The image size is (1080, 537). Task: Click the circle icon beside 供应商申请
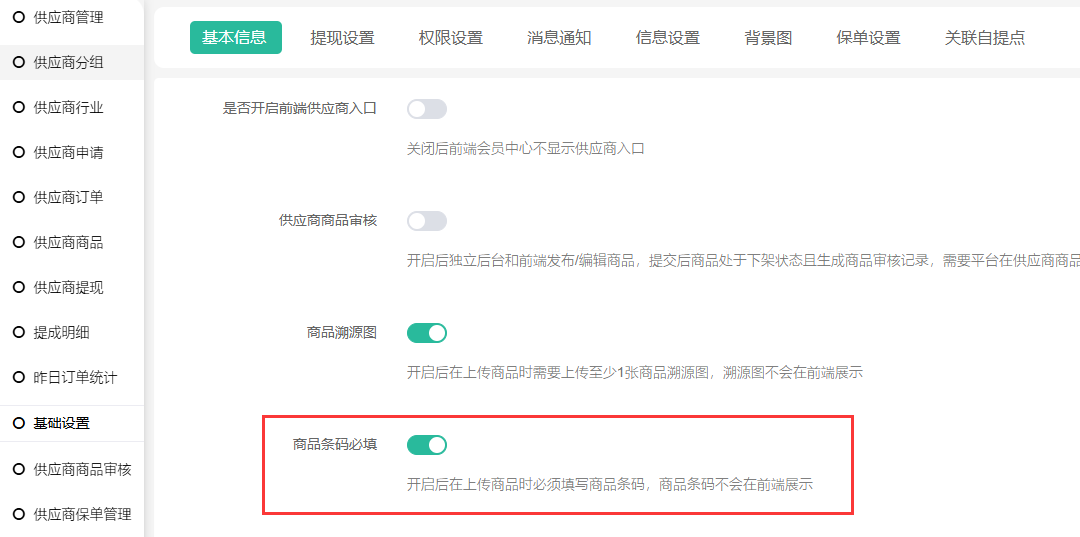[x=18, y=152]
